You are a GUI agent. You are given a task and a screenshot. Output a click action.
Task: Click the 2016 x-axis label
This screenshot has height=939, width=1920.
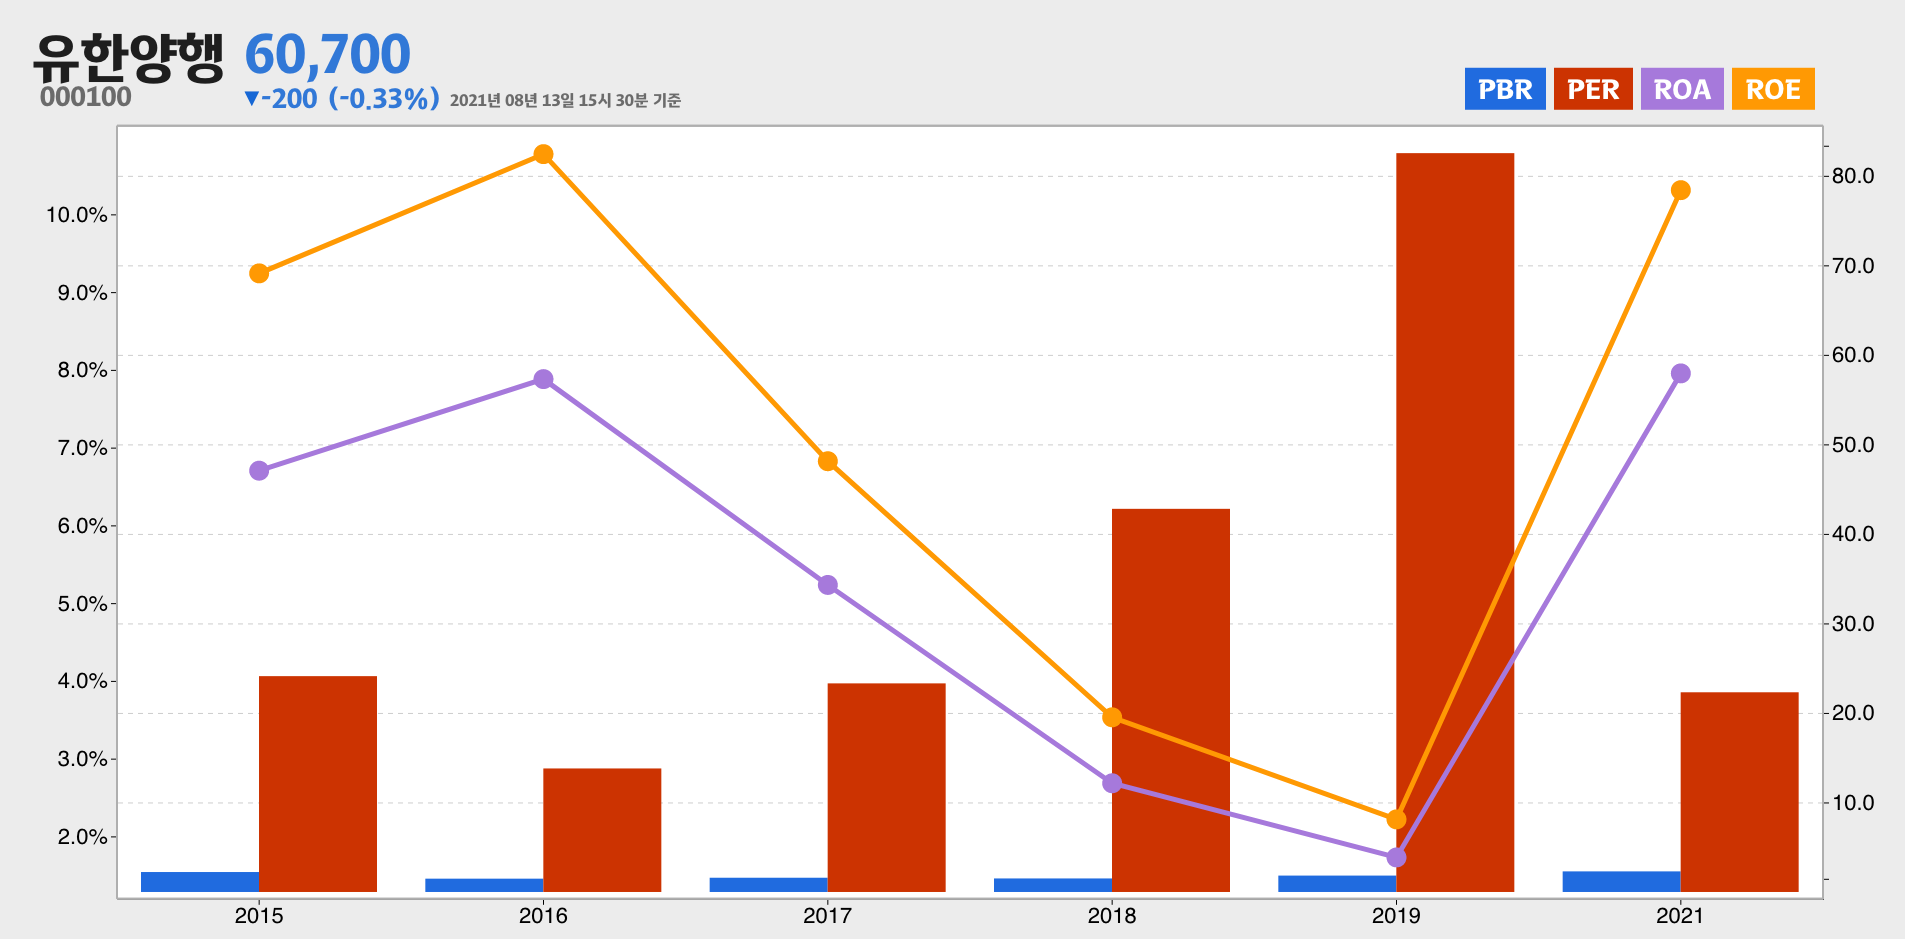click(543, 915)
